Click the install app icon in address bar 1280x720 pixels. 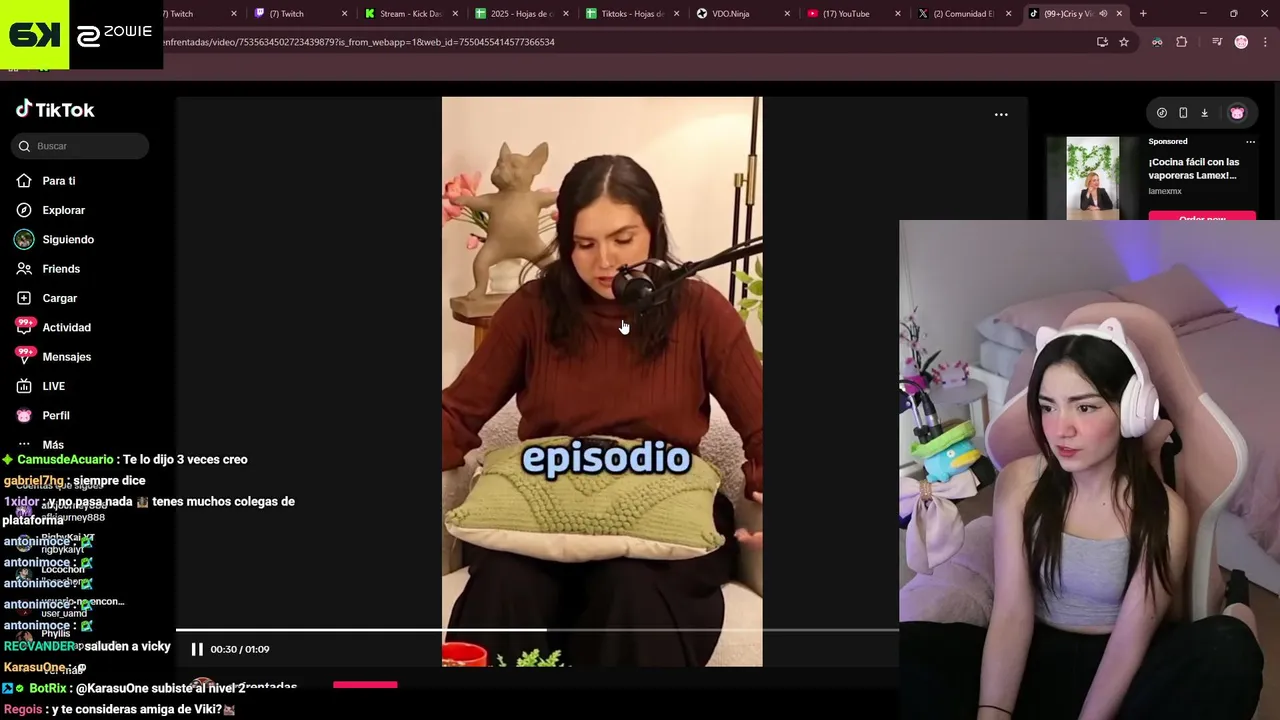click(1102, 42)
